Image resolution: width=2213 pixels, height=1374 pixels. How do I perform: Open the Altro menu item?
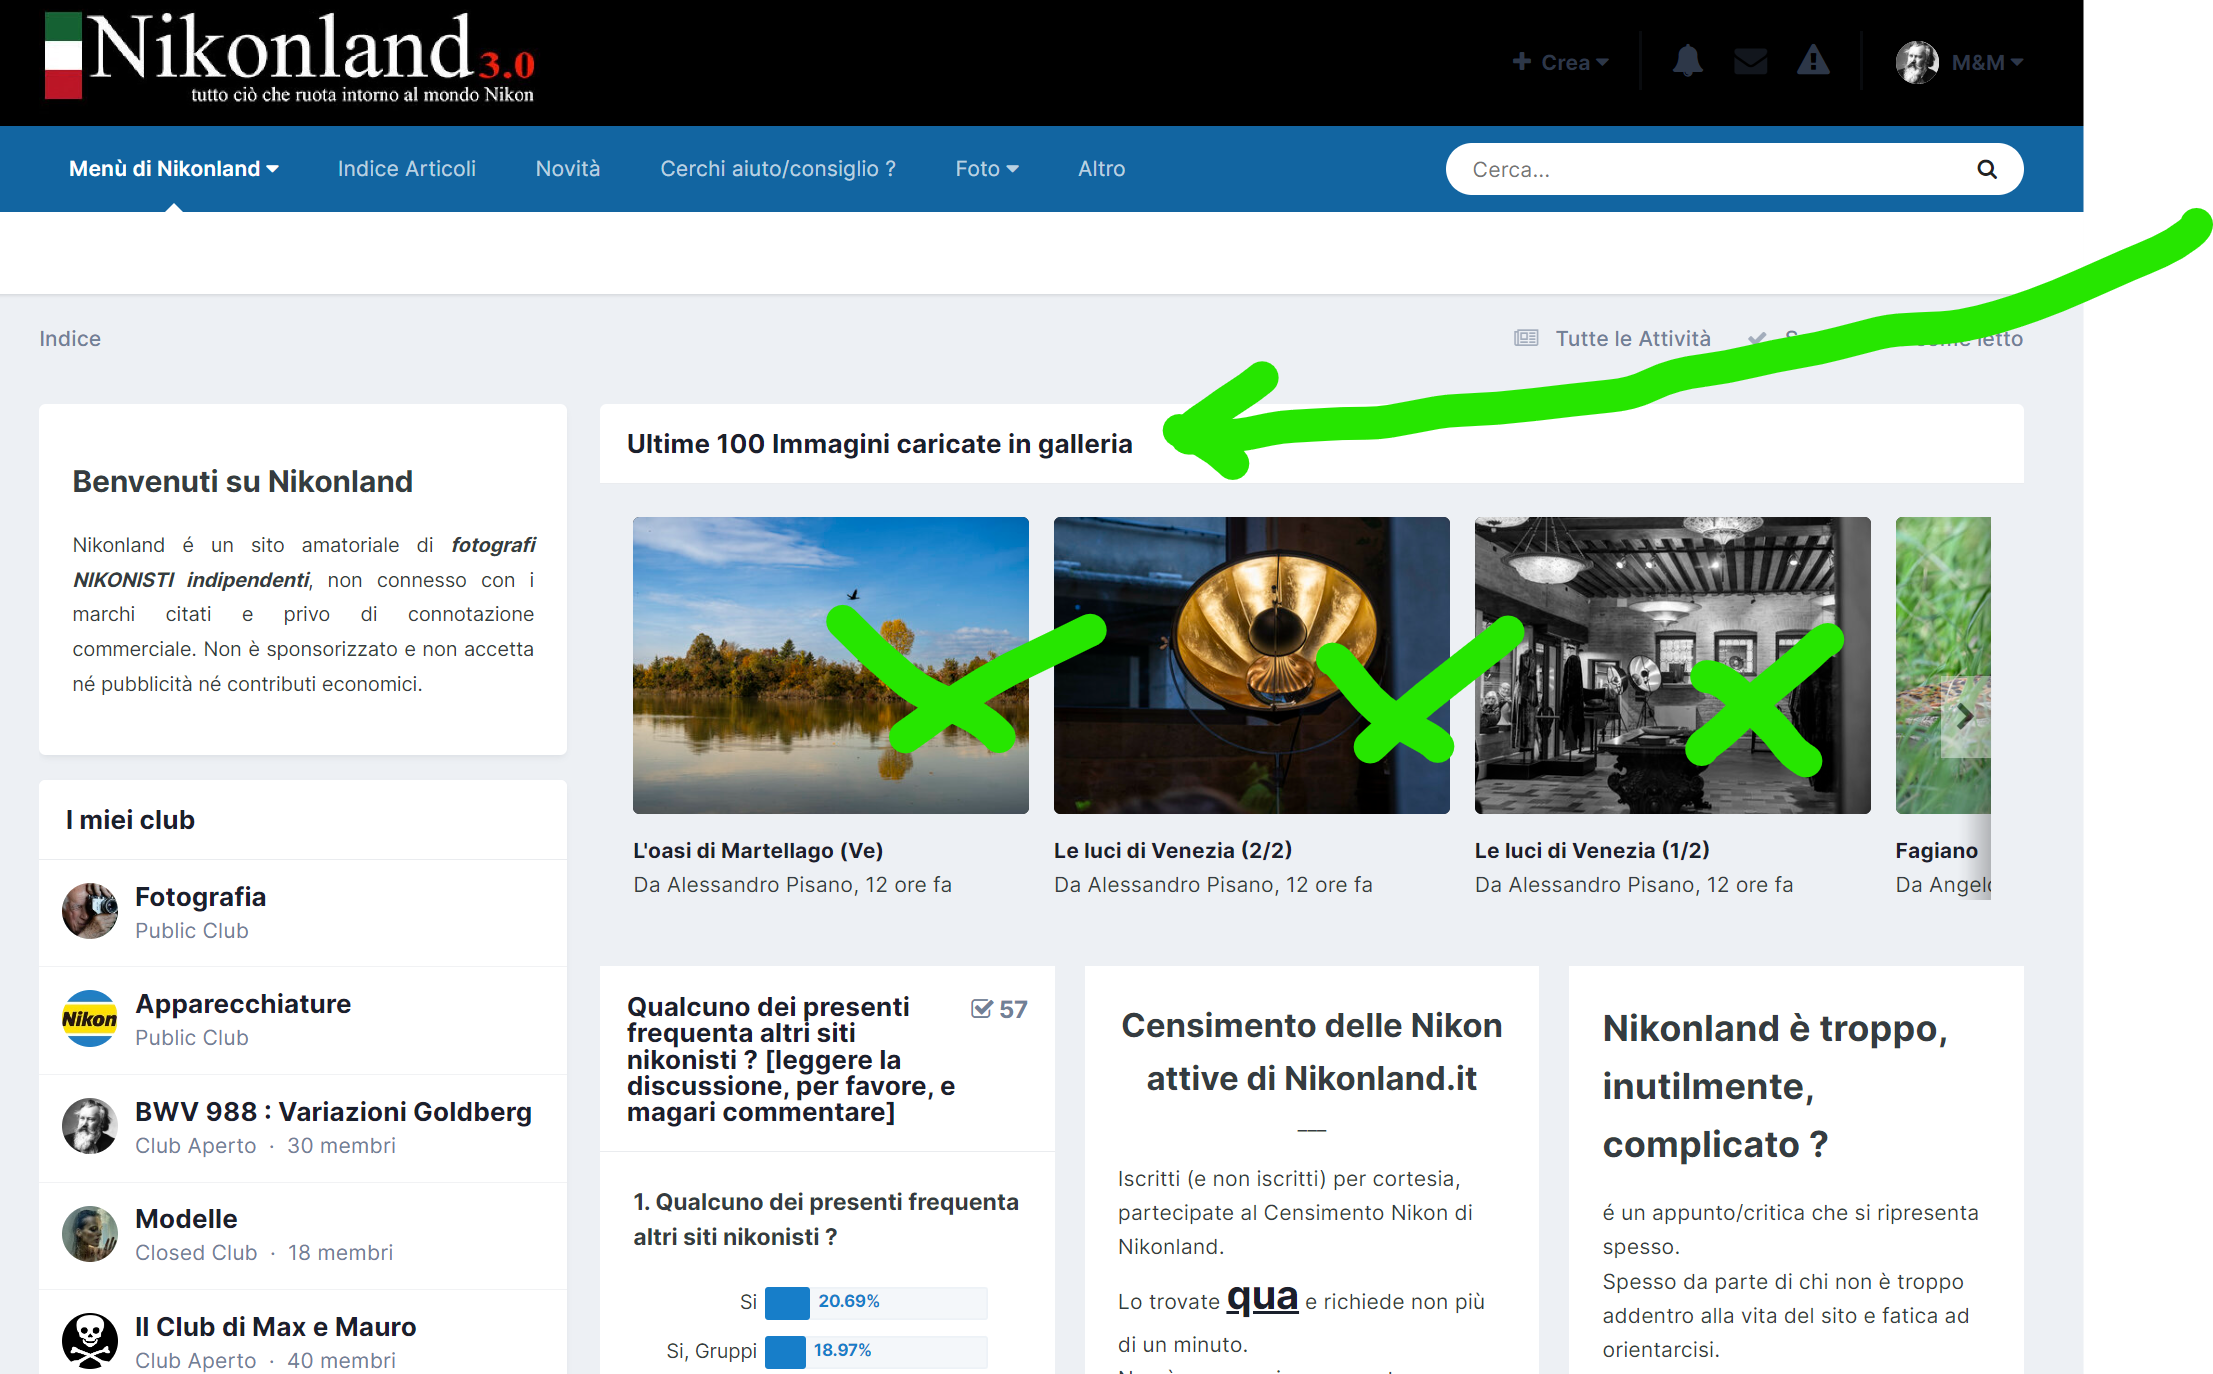[x=1102, y=169]
